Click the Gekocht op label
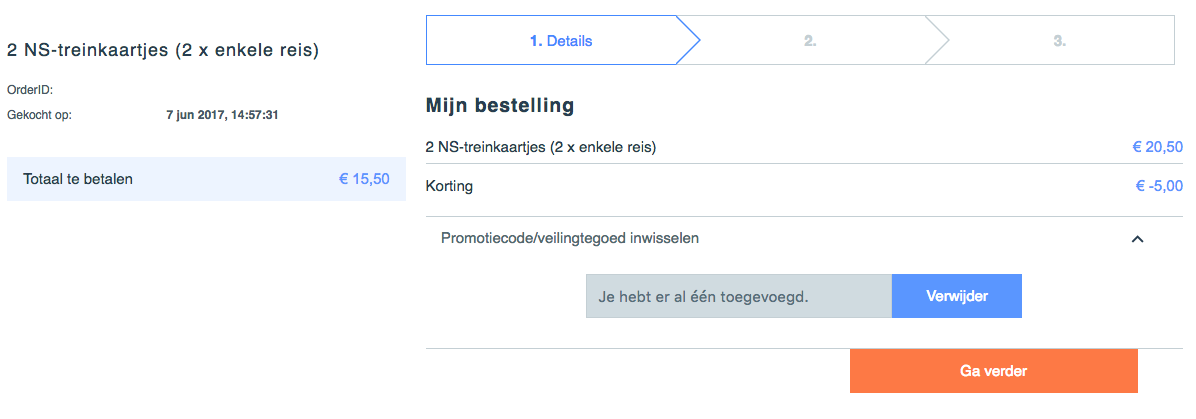Image resolution: width=1196 pixels, height=419 pixels. [x=39, y=115]
